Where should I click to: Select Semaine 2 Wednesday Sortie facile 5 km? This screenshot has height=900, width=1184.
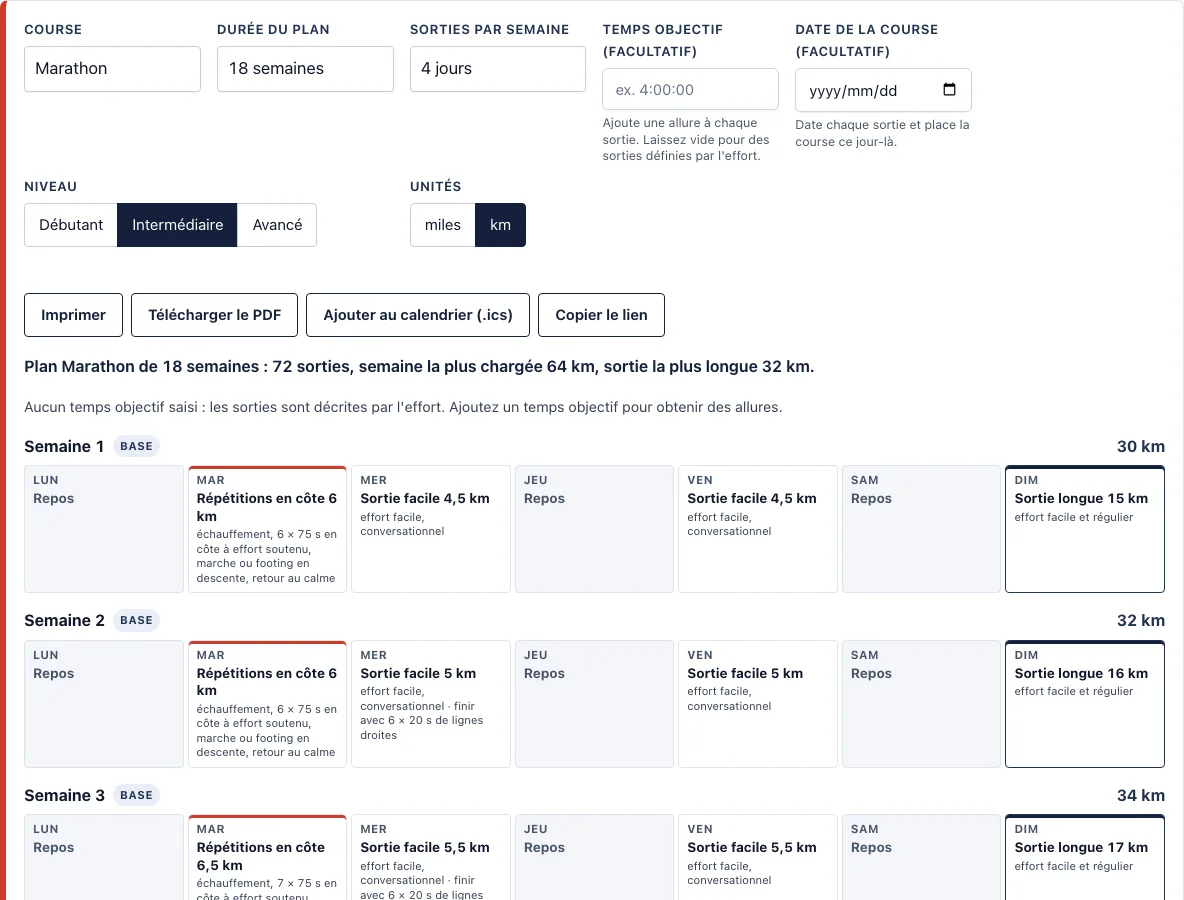(431, 704)
